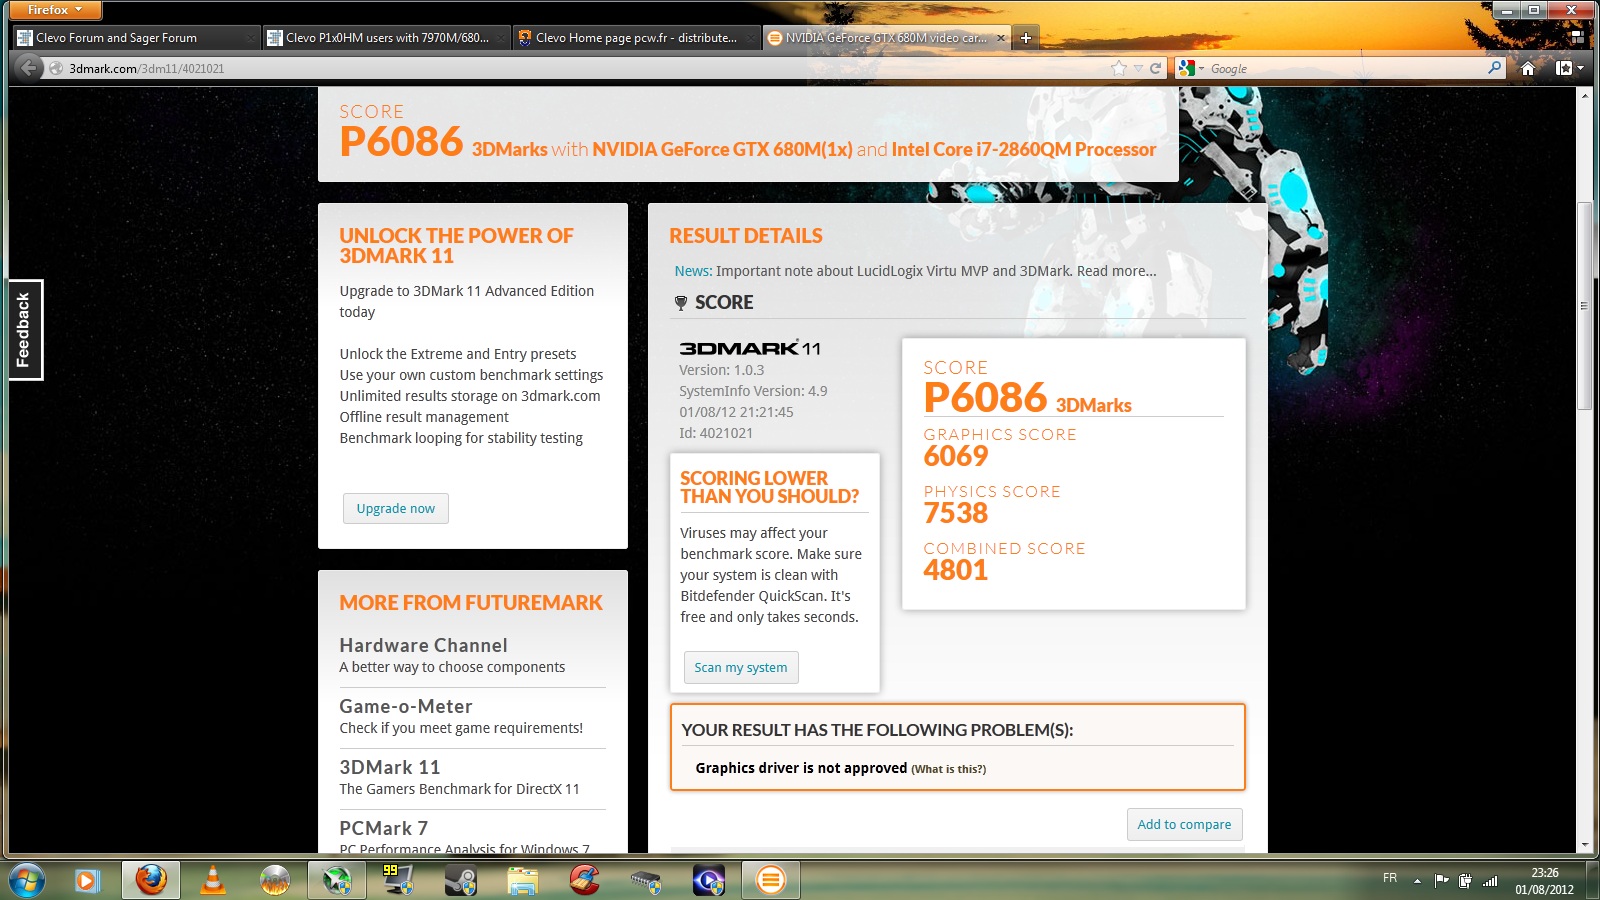Click the Physics Score value 7538
This screenshot has width=1600, height=900.
point(956,513)
